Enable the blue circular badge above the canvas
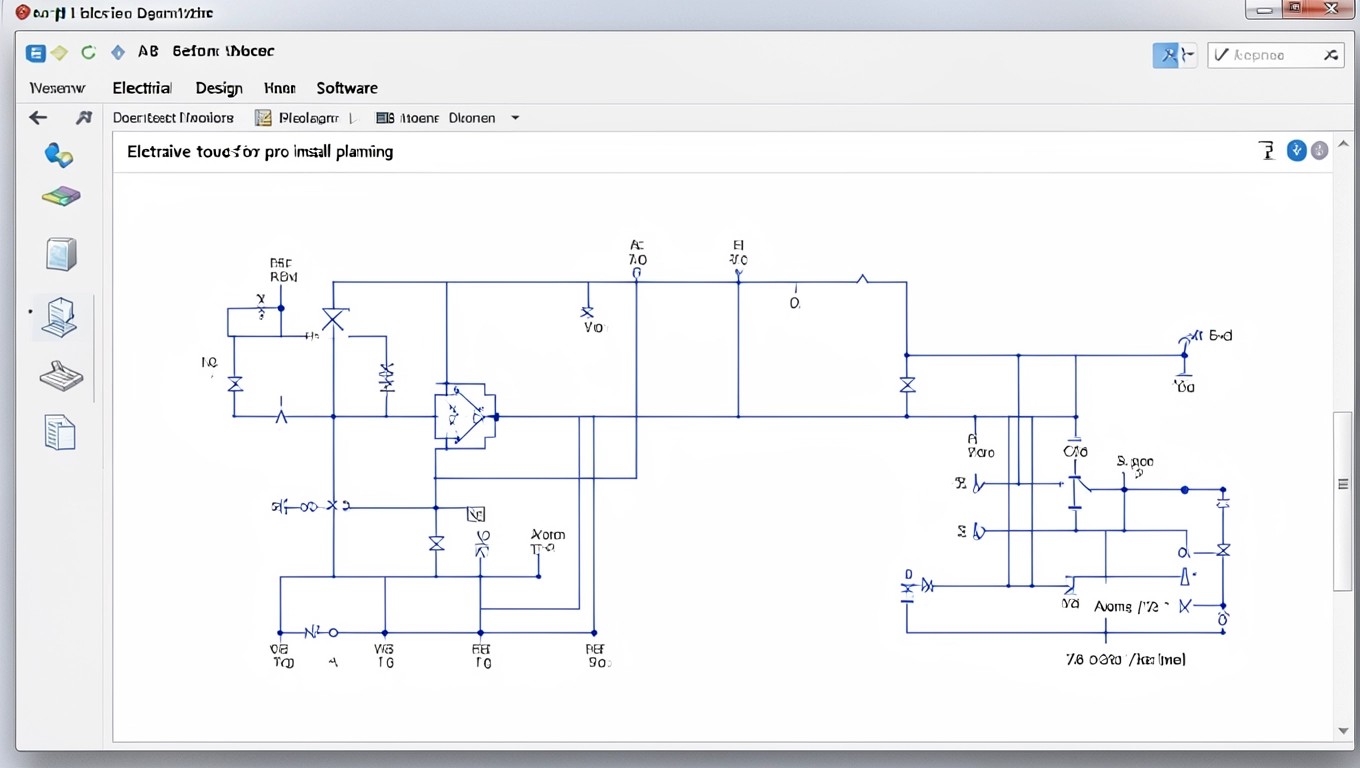Viewport: 1360px width, 768px height. click(x=1296, y=150)
